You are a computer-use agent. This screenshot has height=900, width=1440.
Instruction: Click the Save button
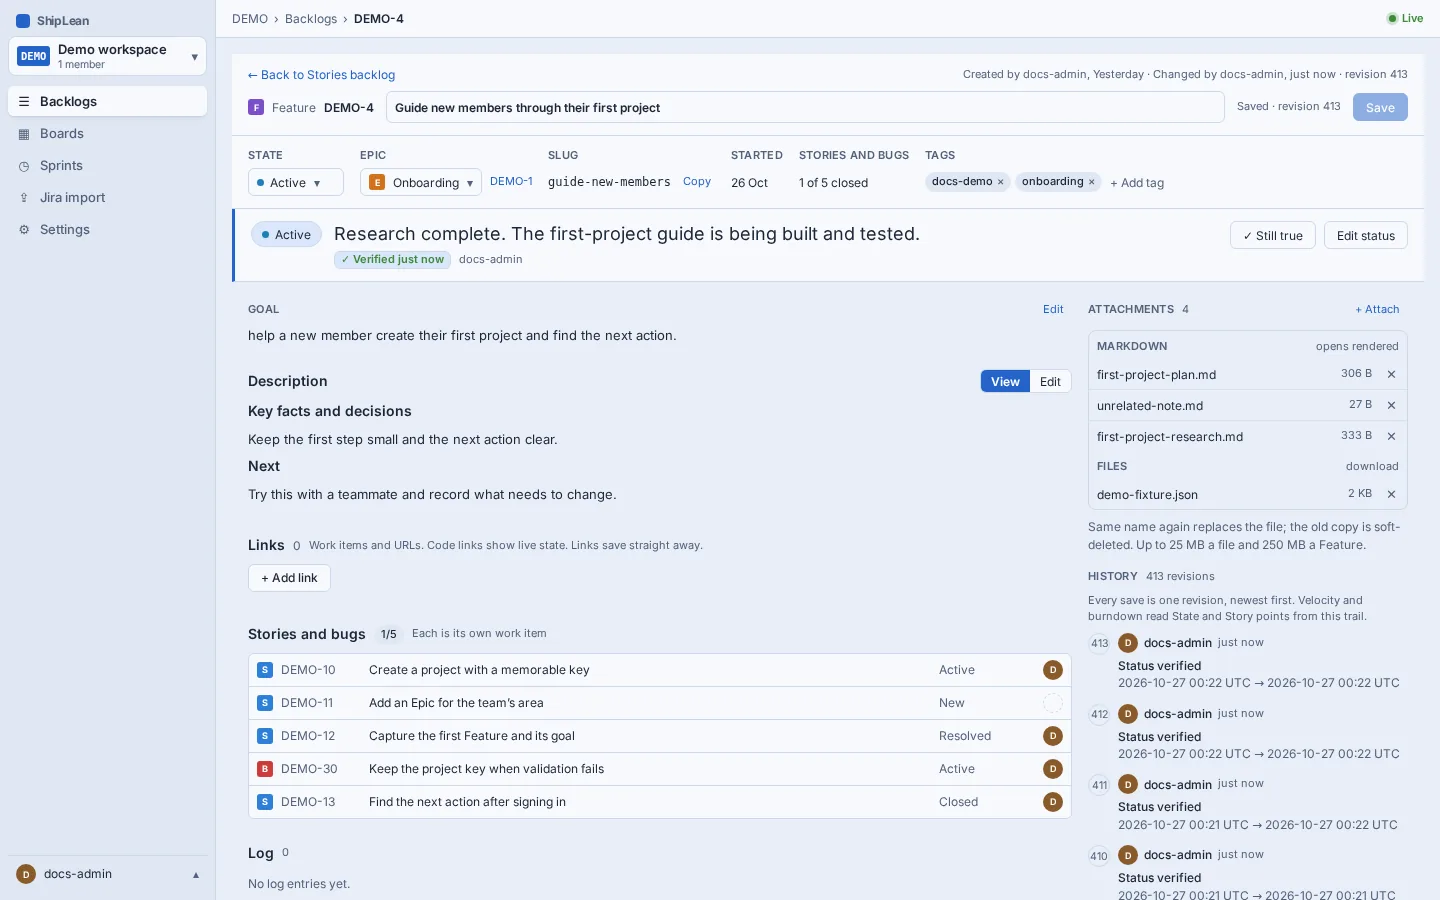1380,108
